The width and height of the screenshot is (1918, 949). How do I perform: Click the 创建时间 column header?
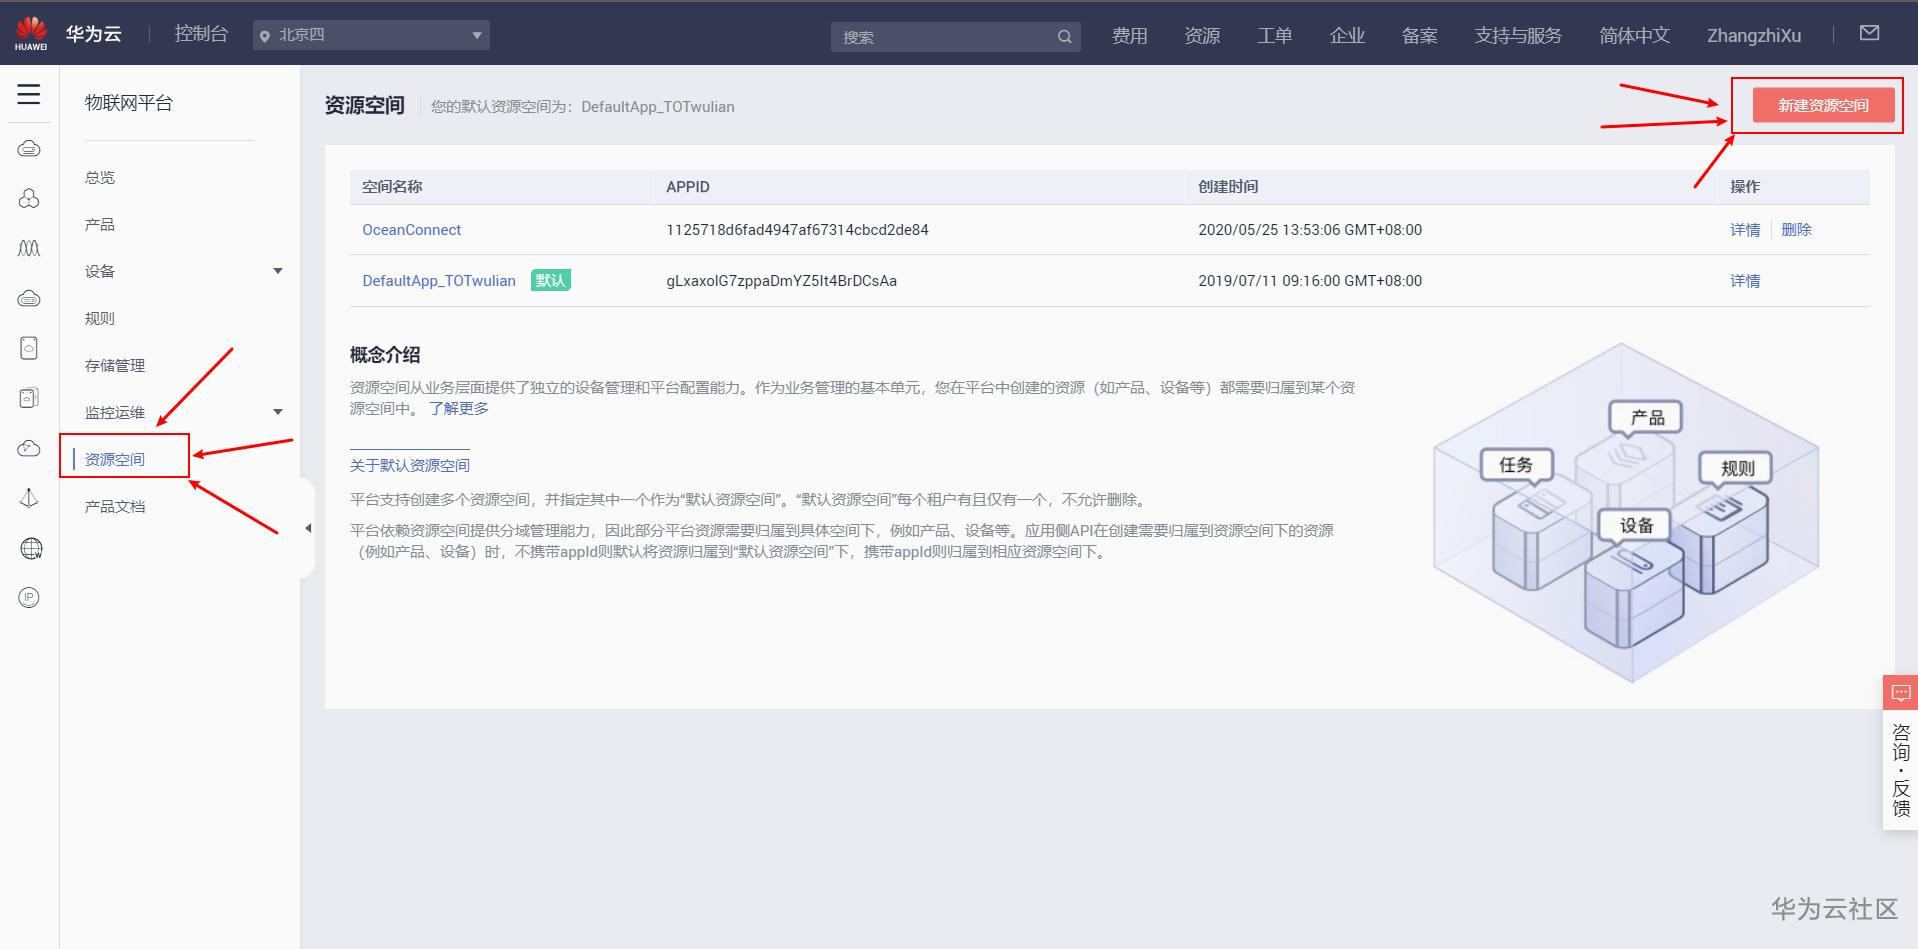tap(1228, 187)
